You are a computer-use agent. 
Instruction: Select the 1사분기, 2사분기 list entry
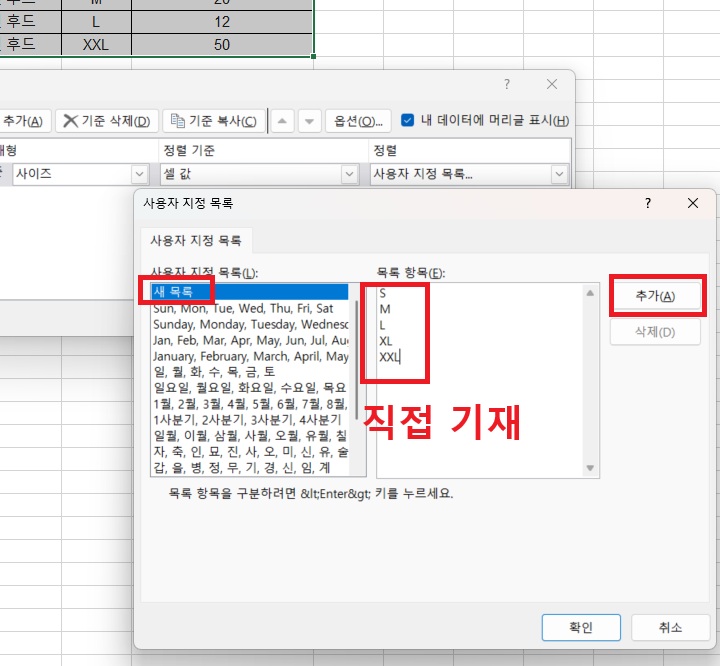[x=249, y=419]
